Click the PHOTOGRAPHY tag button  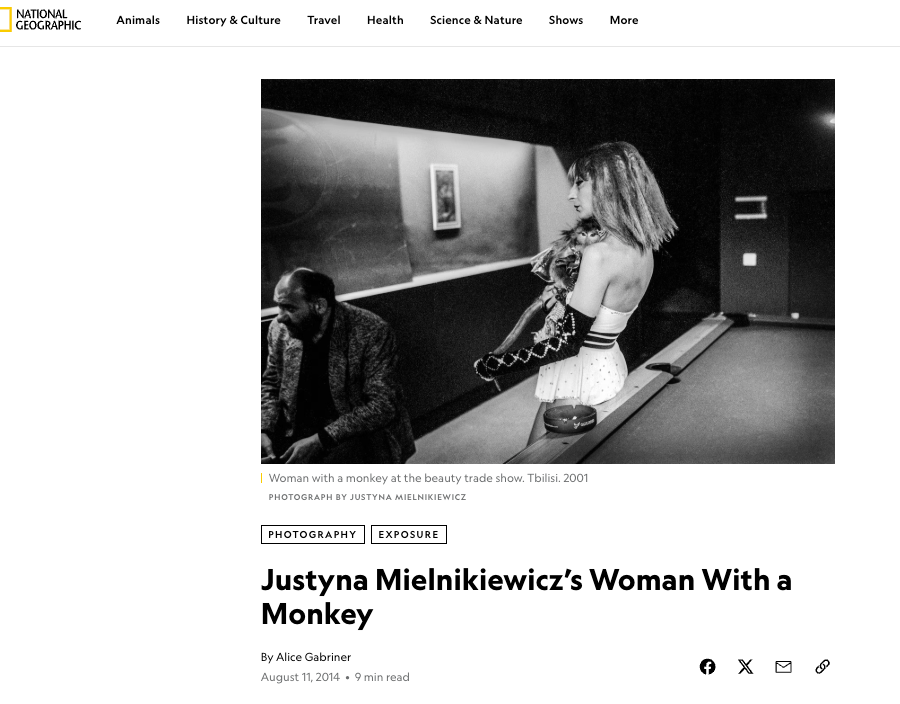313,534
